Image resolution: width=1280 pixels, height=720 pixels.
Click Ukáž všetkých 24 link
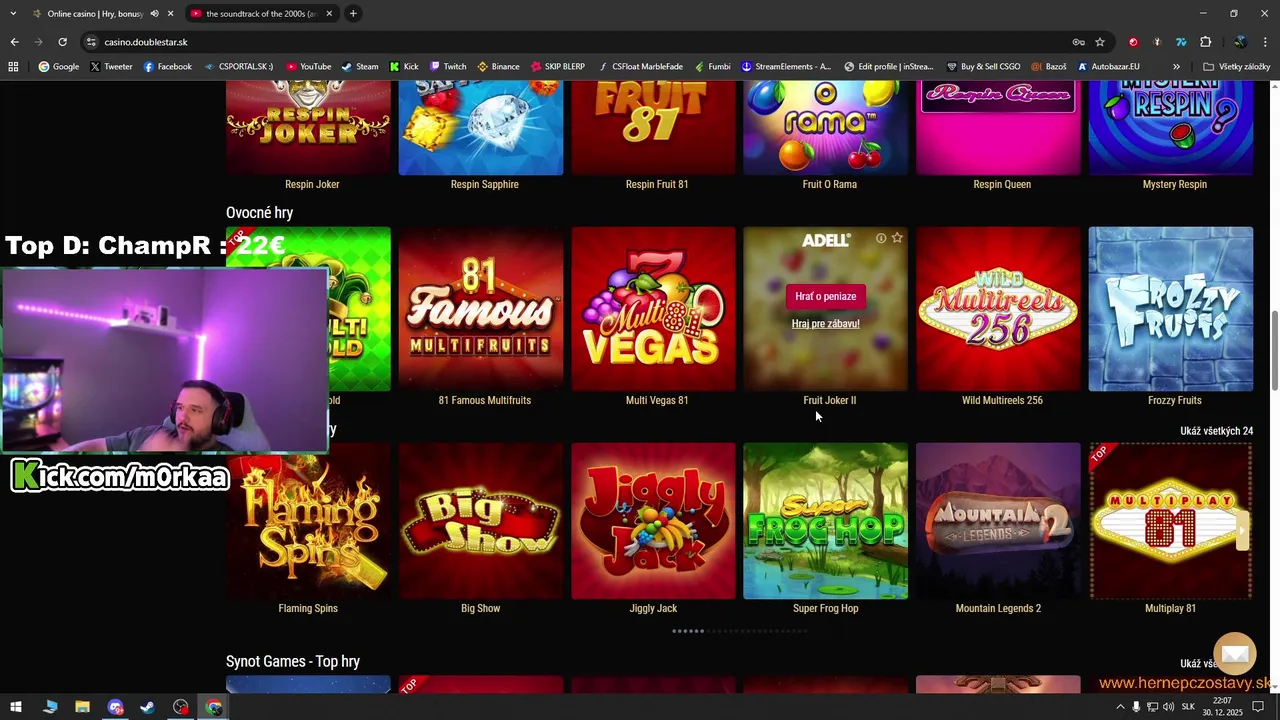pos(1216,431)
